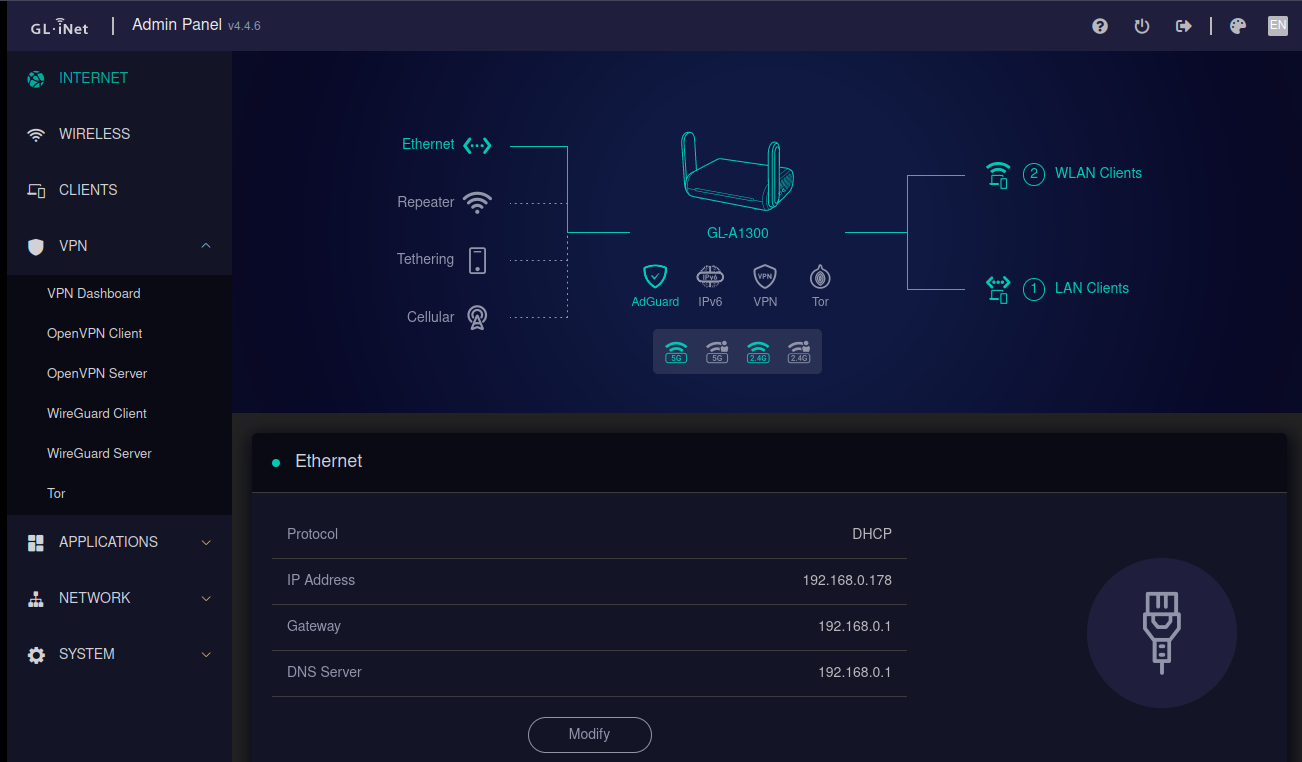Collapse the VPN sidebar section
Screen dimensions: 1302x762
206,246
